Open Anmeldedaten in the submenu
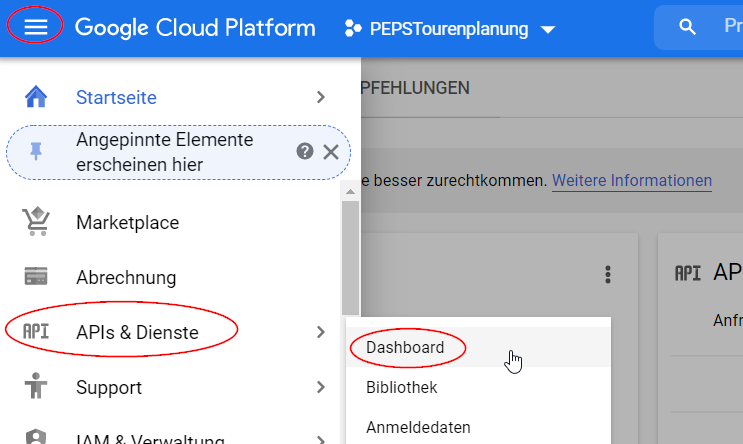This screenshot has width=743, height=444. [x=417, y=427]
